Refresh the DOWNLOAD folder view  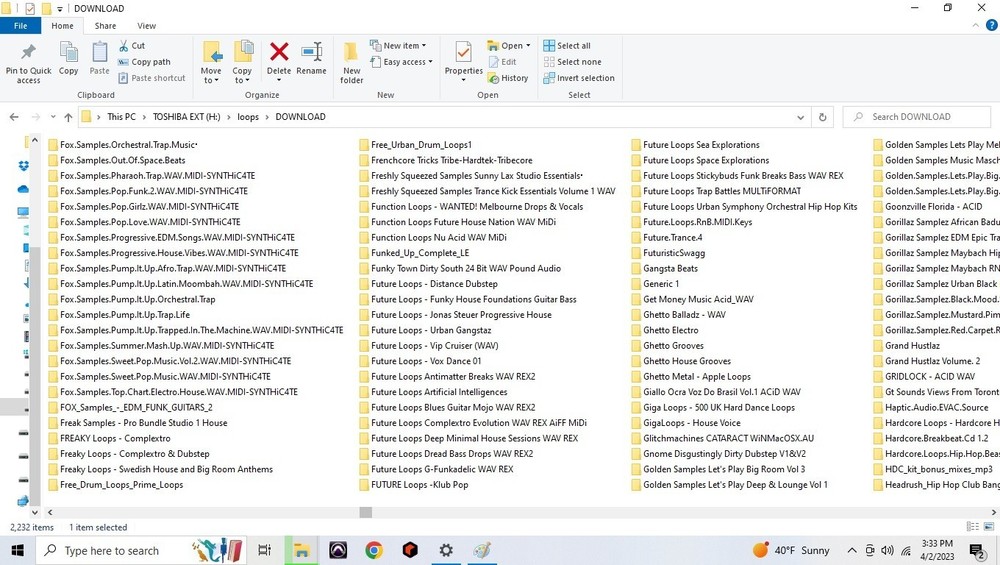(x=822, y=117)
